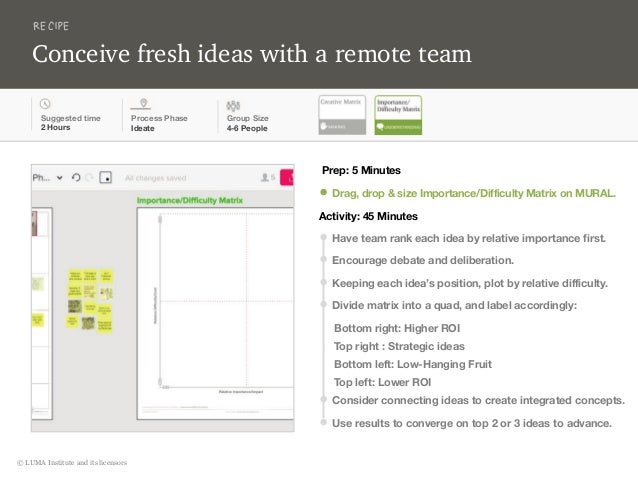Viewport: 638px width, 479px height.
Task: Click the cluster of yellow sticky notes
Action: (90, 300)
